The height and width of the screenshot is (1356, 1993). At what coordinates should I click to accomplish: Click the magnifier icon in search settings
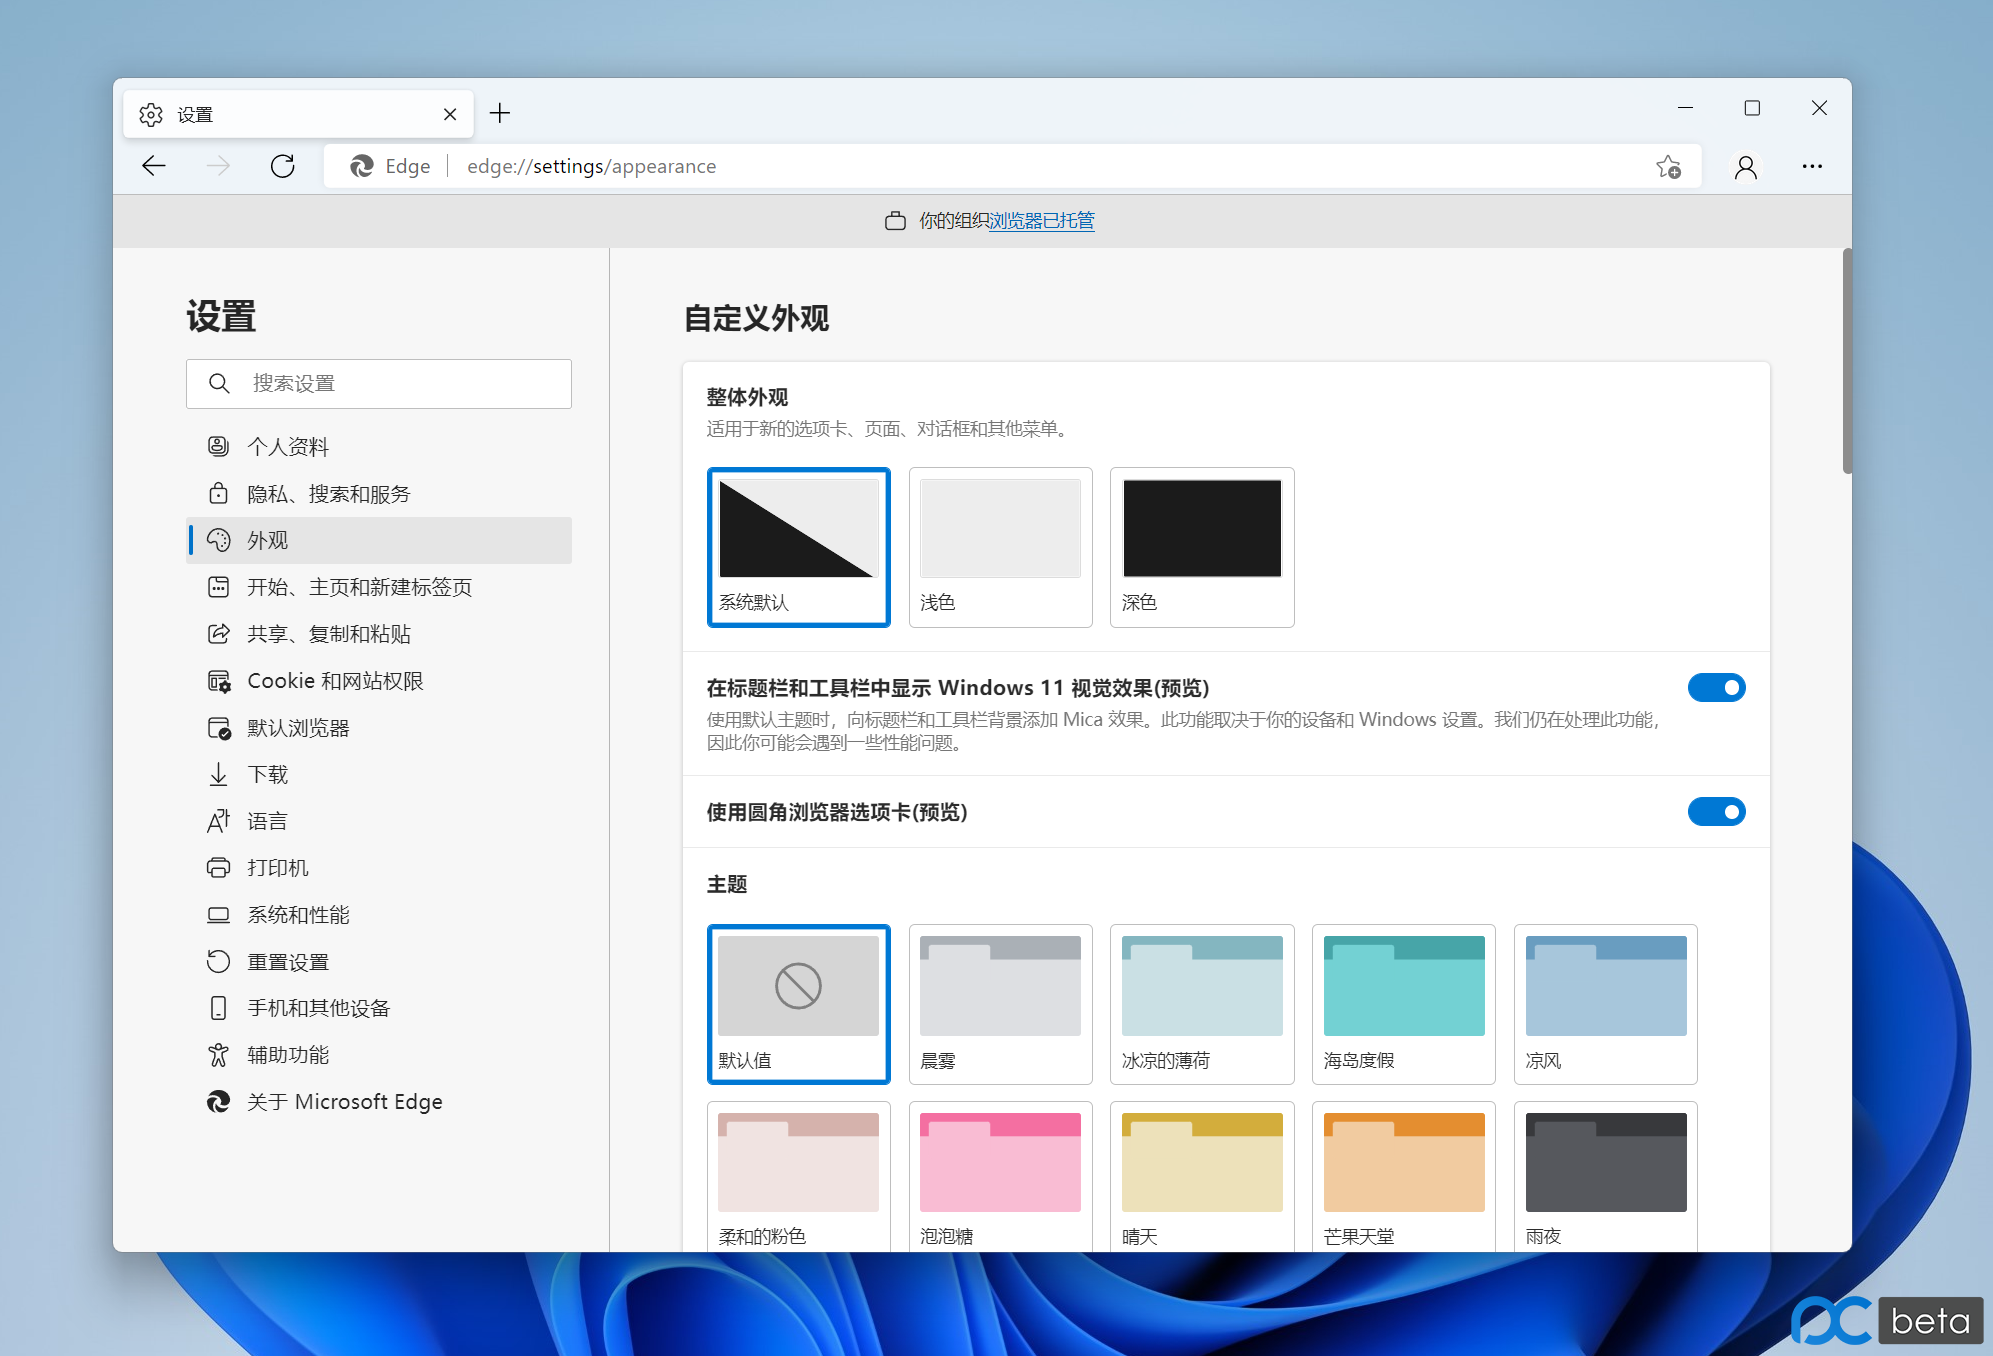tap(219, 384)
